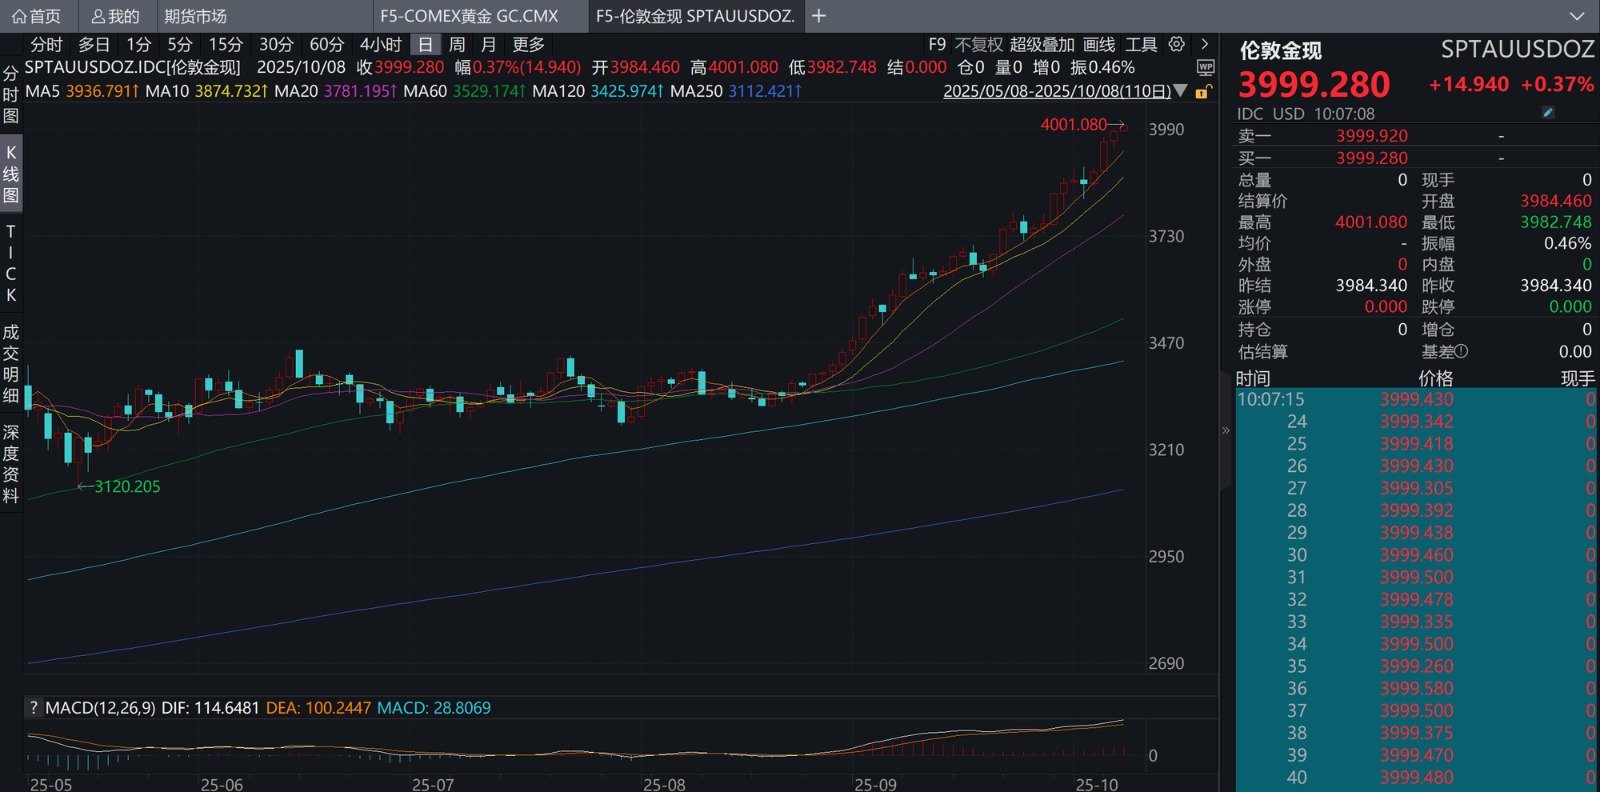Go to 首页 home icon tab
1600x792 pixels.
[37, 16]
